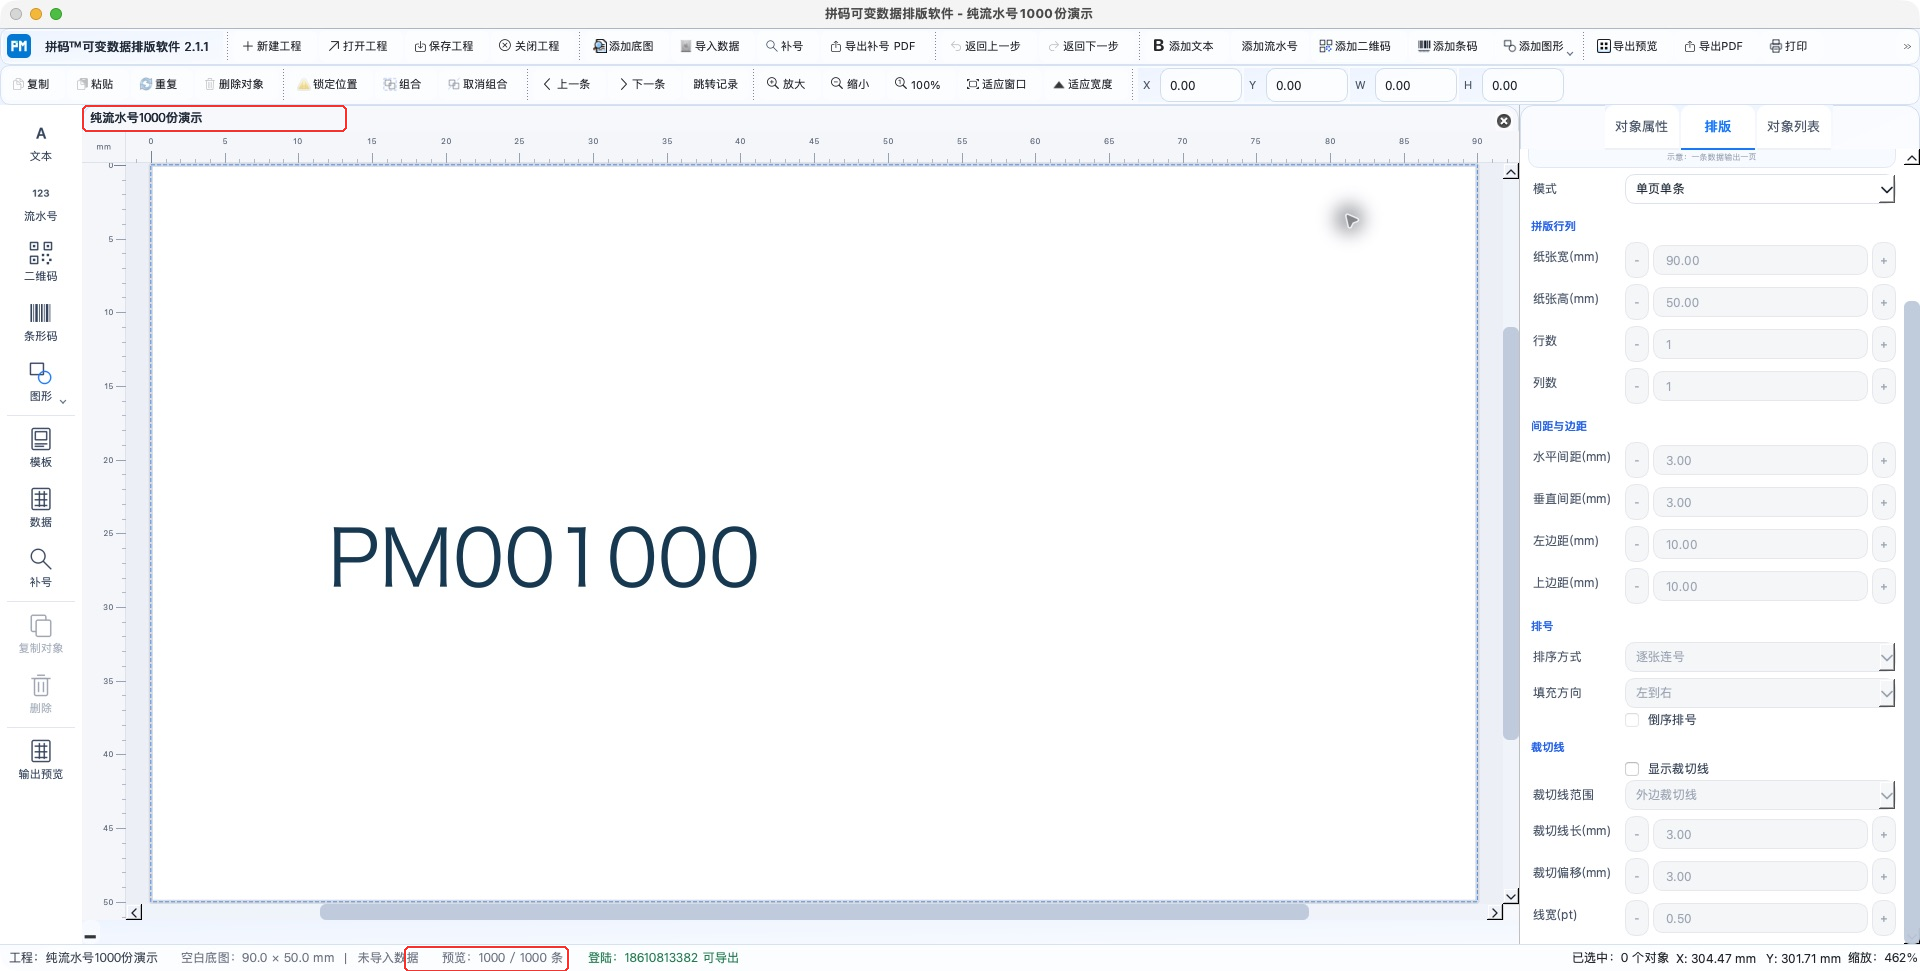This screenshot has height=971, width=1920.
Task: Select the 图形 shape tool in sidebar
Action: (x=41, y=382)
